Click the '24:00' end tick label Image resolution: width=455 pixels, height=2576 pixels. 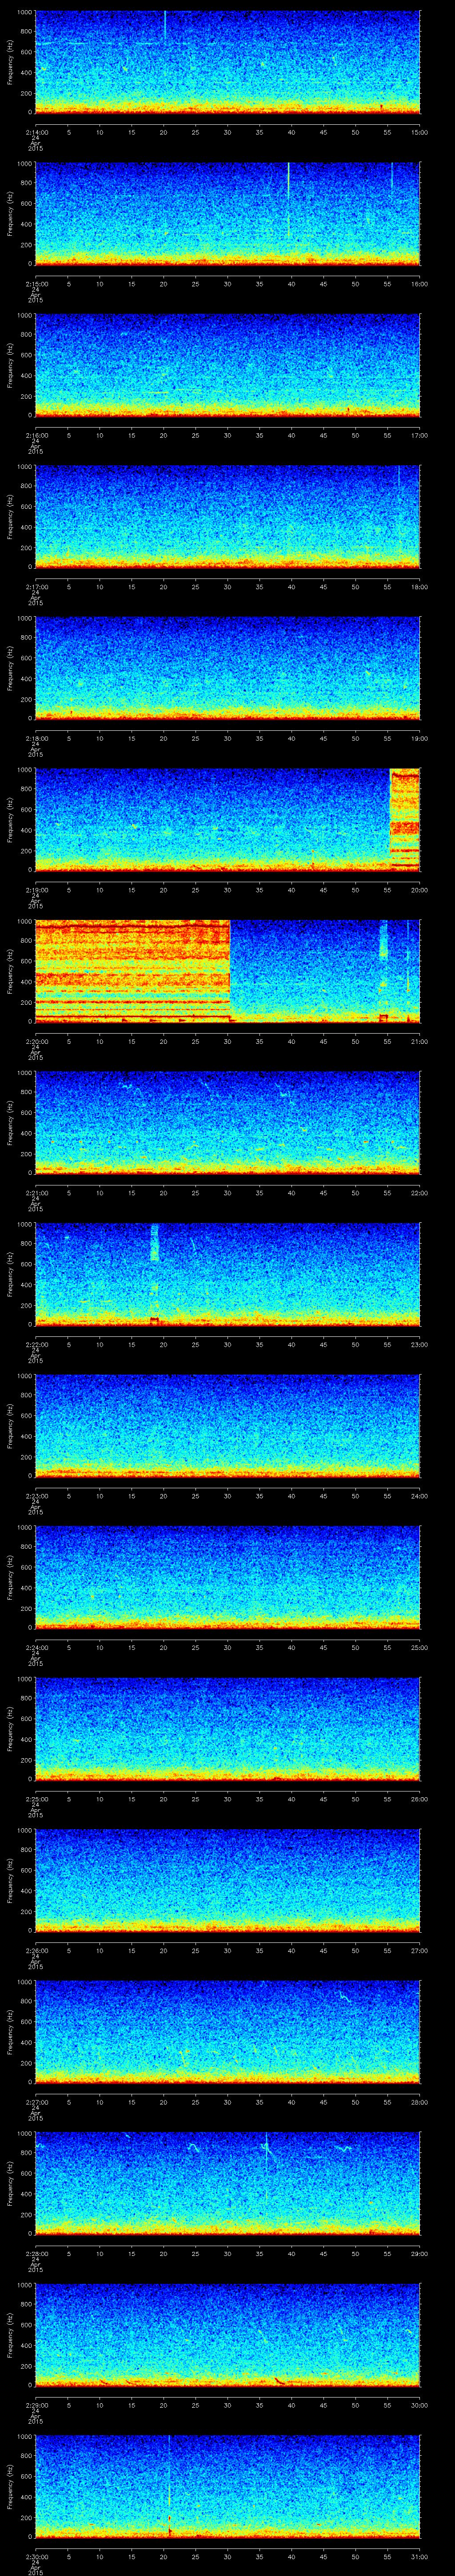point(419,1496)
